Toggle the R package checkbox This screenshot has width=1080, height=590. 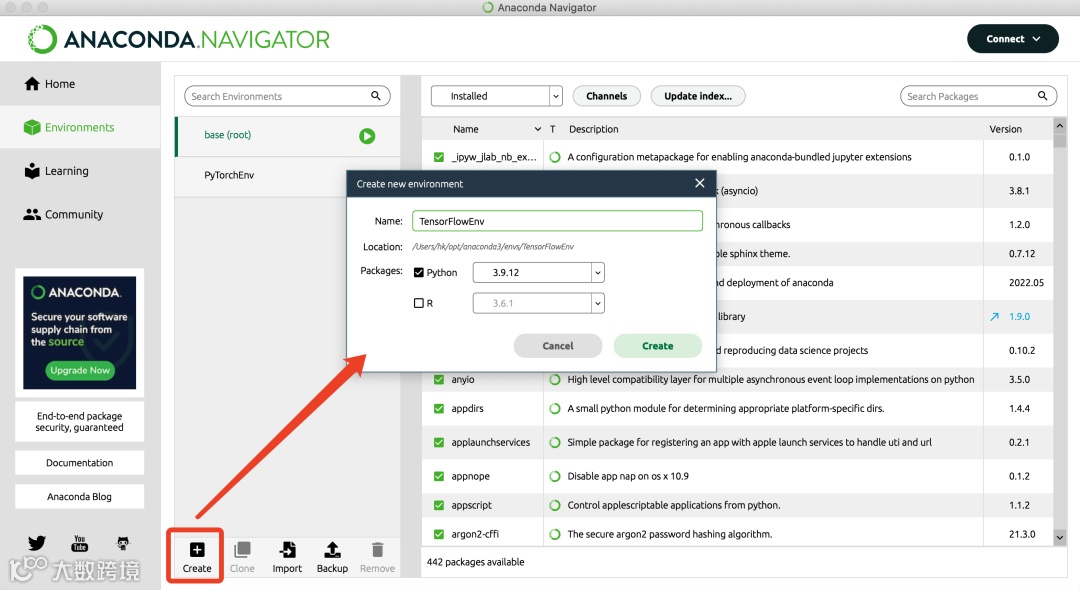coord(418,303)
